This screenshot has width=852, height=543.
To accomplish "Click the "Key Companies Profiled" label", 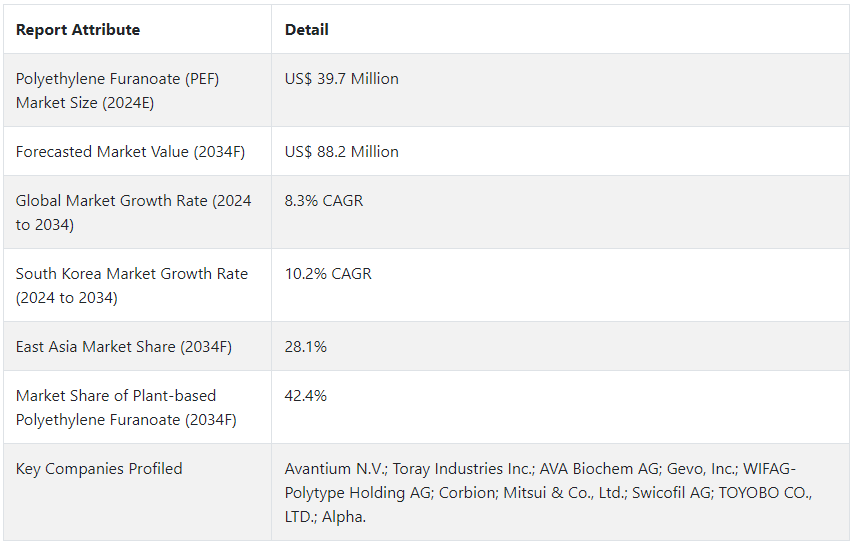I will pos(99,469).
